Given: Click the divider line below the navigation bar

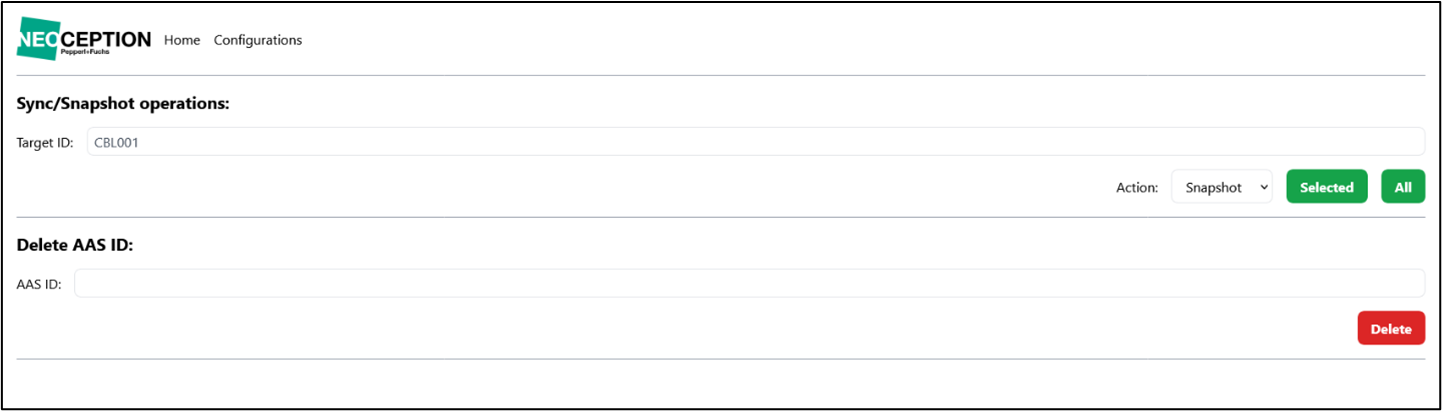Looking at the screenshot, I should [721, 75].
